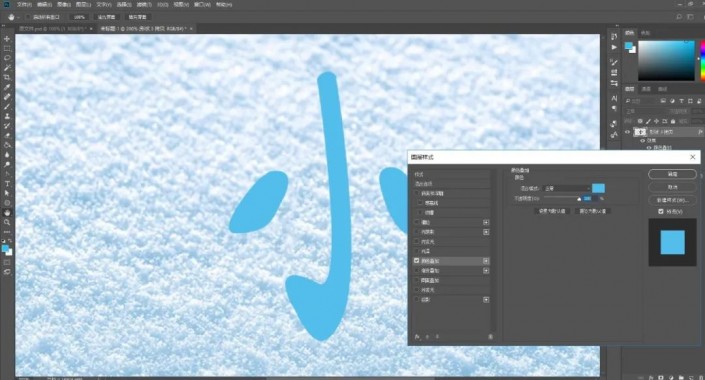
Task: Open the overlay color swatch
Action: (598, 188)
